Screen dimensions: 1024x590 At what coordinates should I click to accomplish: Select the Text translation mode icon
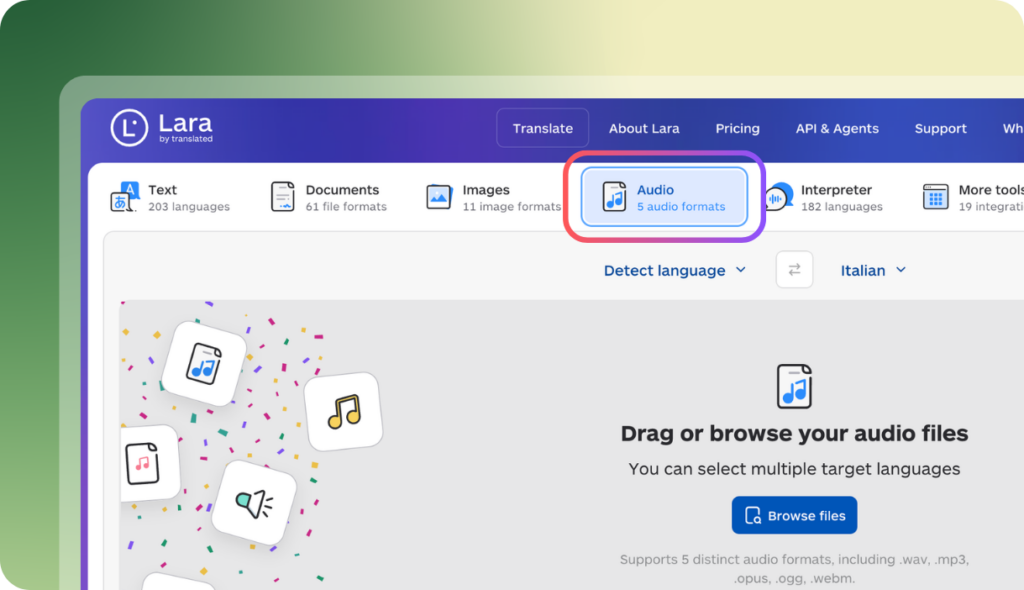pos(125,197)
